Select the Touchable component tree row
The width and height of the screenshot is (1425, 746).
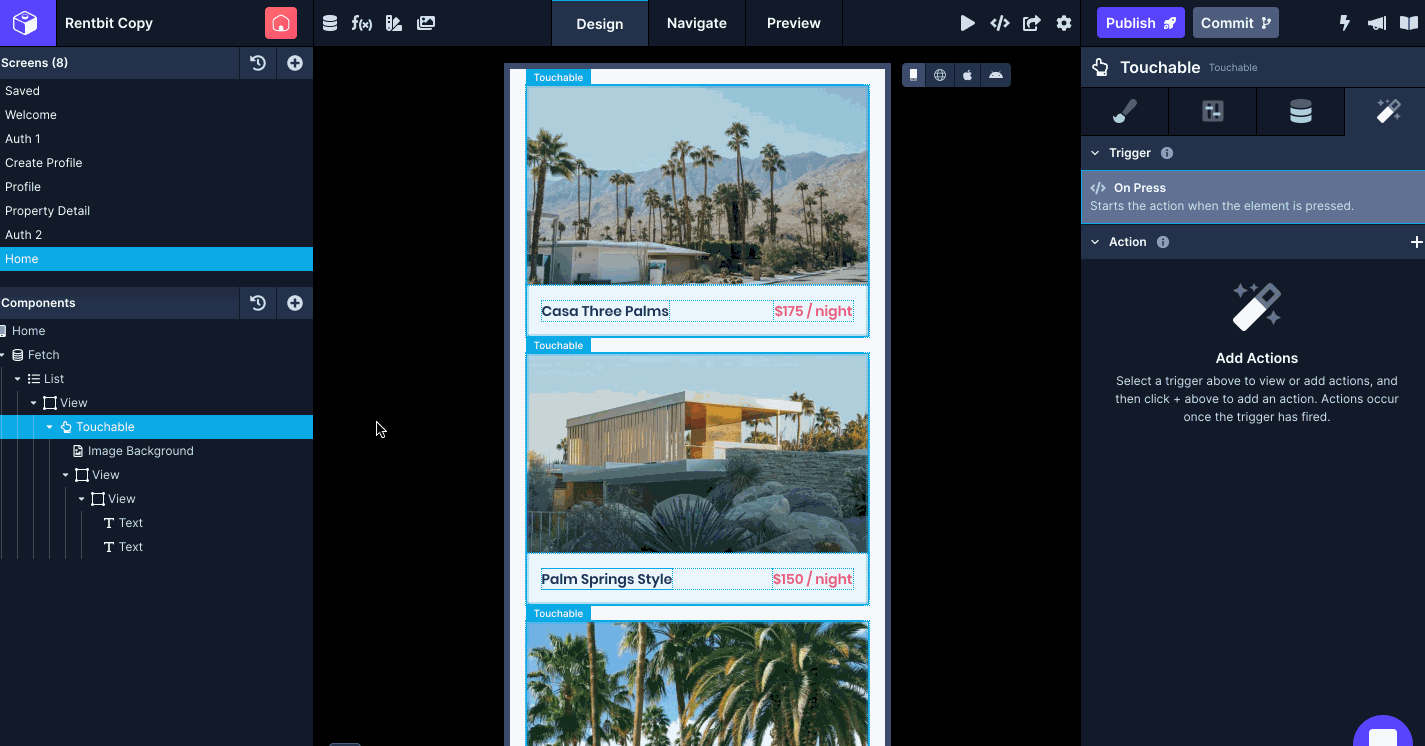[x=156, y=427]
